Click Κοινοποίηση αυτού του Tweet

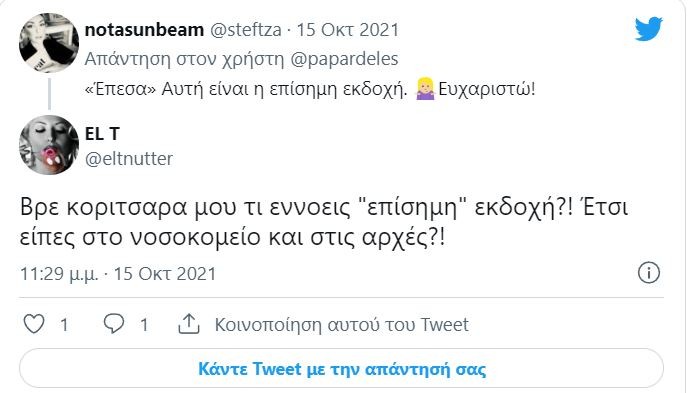[x=341, y=325]
